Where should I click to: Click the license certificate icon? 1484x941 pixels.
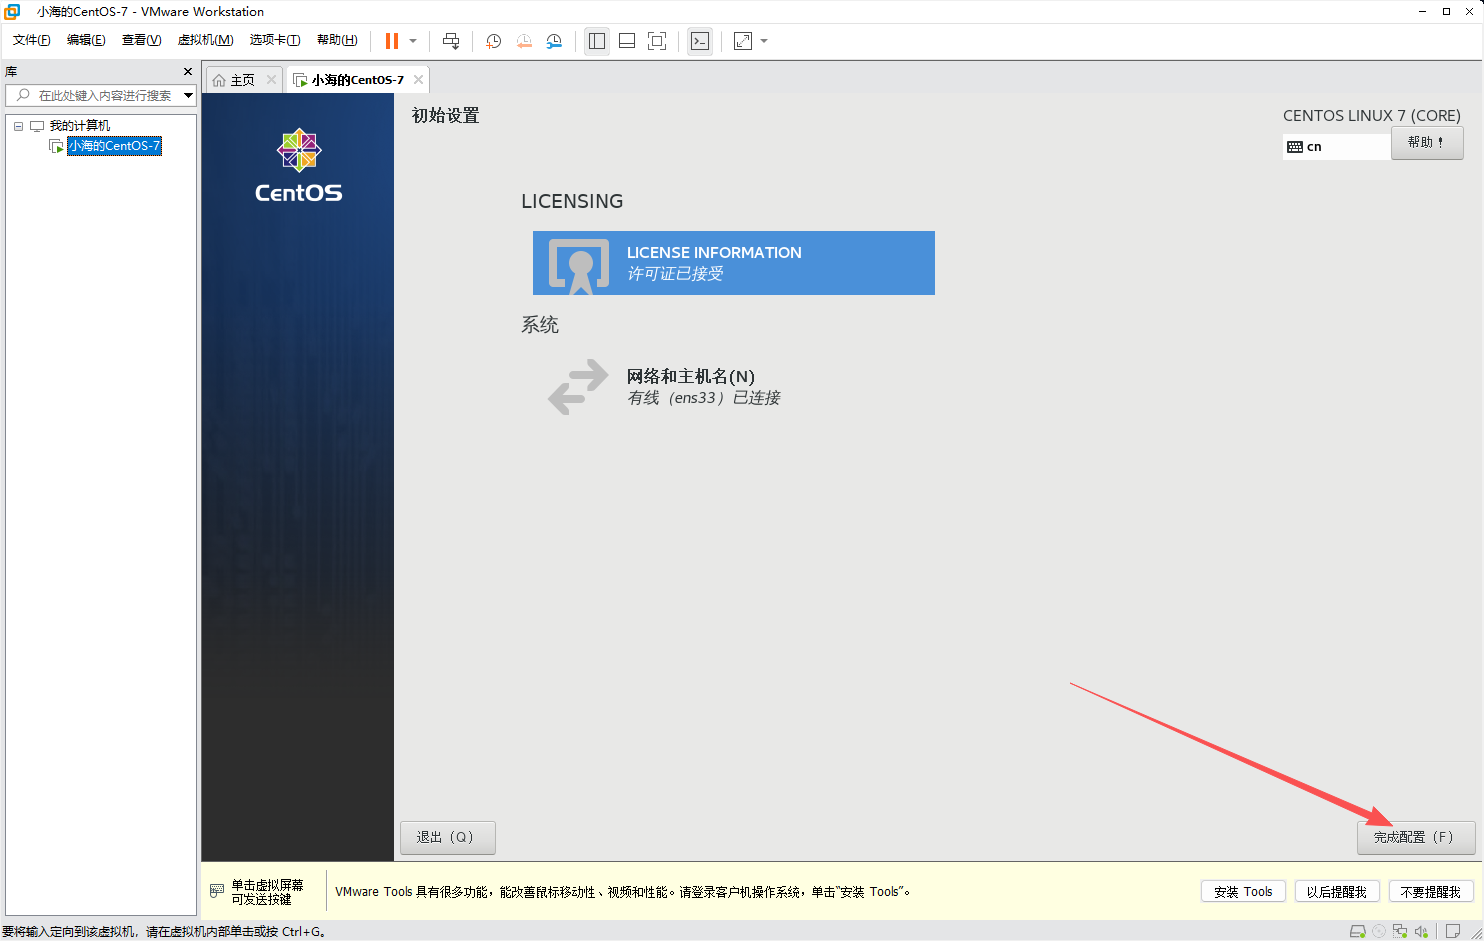579,265
